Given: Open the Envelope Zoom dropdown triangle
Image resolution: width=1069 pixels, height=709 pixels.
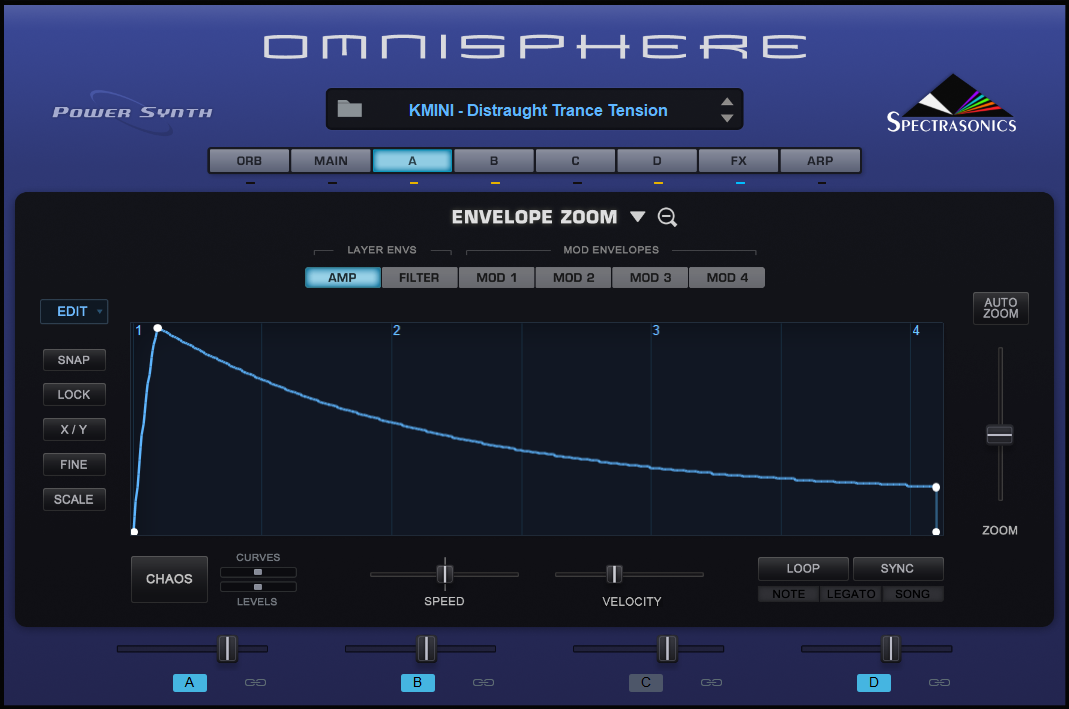Looking at the screenshot, I should 637,217.
